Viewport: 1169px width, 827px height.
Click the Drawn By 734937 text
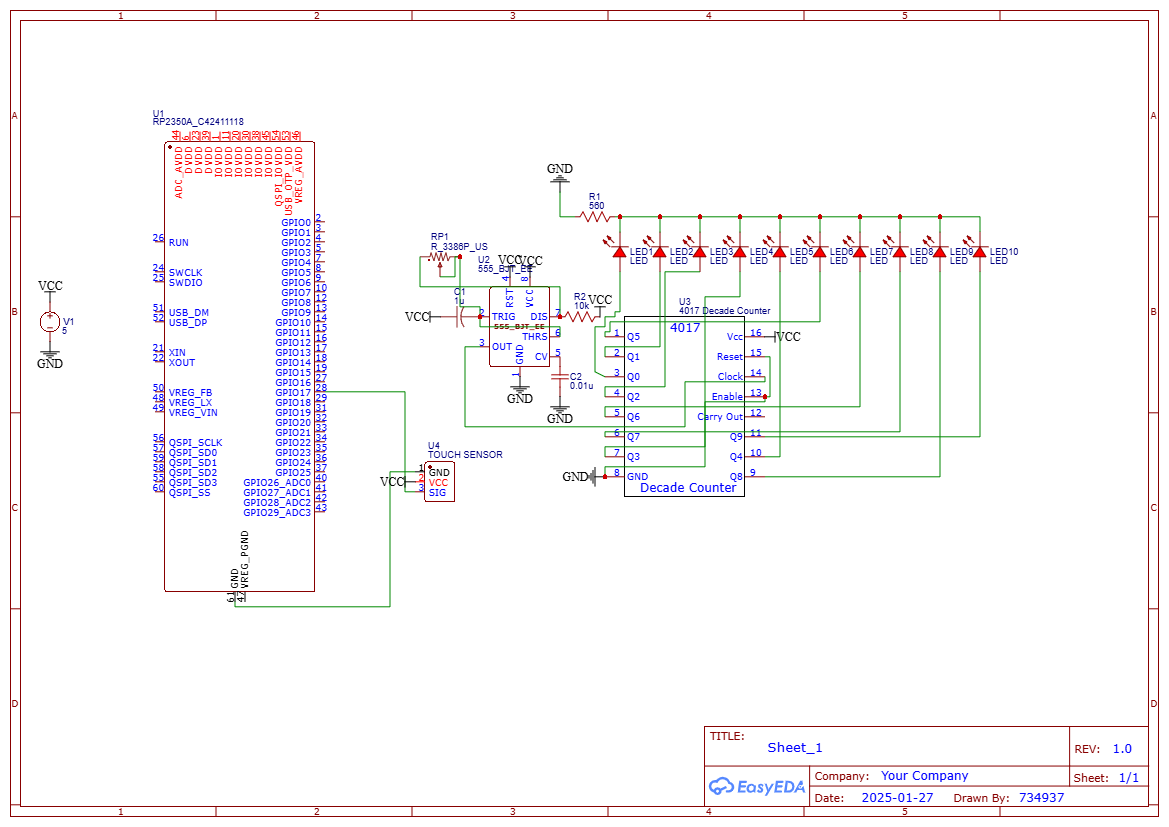1040,797
